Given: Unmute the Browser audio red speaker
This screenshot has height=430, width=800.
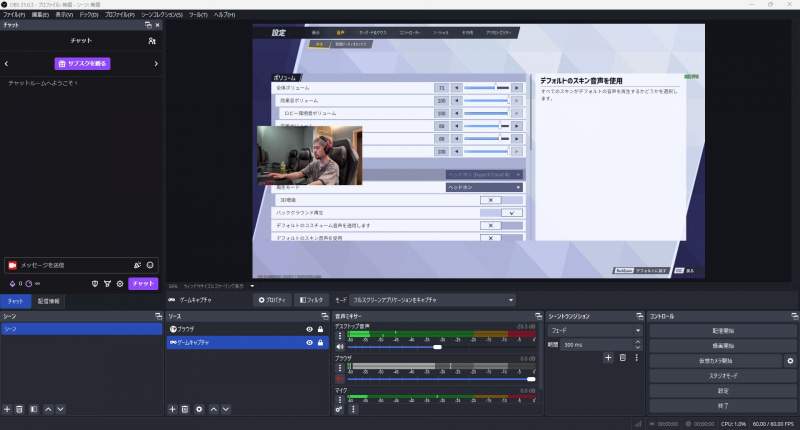Looking at the screenshot, I should click(340, 379).
